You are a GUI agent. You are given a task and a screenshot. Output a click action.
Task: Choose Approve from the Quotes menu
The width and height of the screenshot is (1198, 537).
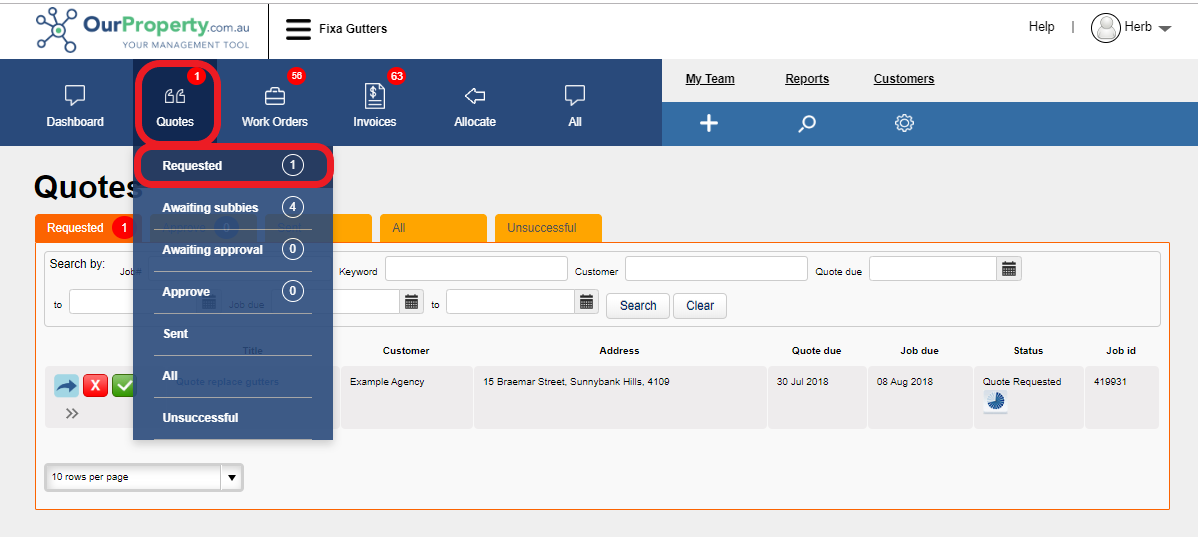coord(233,292)
